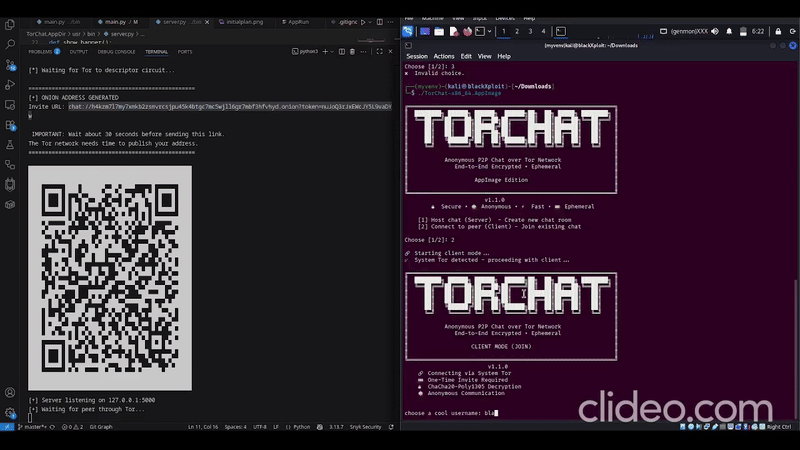Switch to the Debug Console tab
The height and width of the screenshot is (450, 800).
pos(116,52)
